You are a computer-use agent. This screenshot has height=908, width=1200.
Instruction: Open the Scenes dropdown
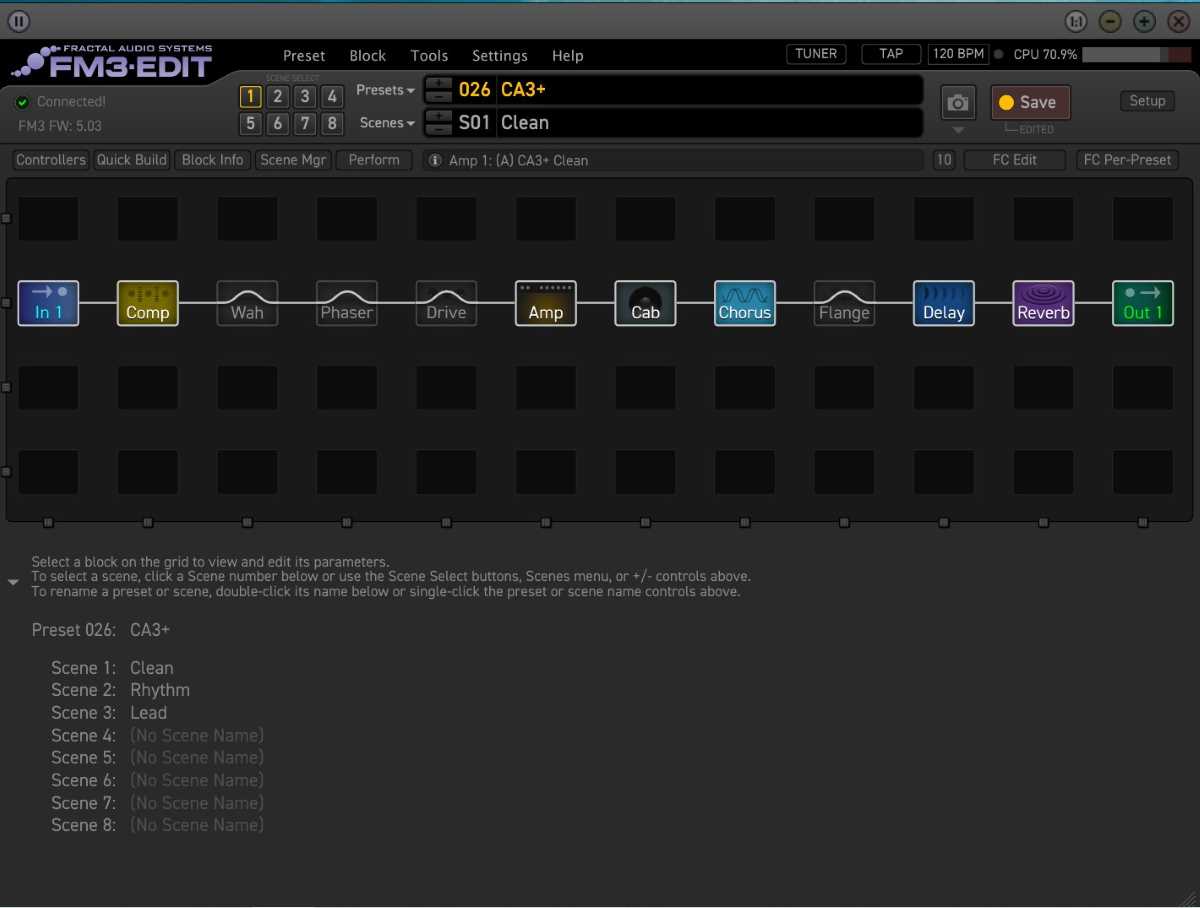coord(387,123)
